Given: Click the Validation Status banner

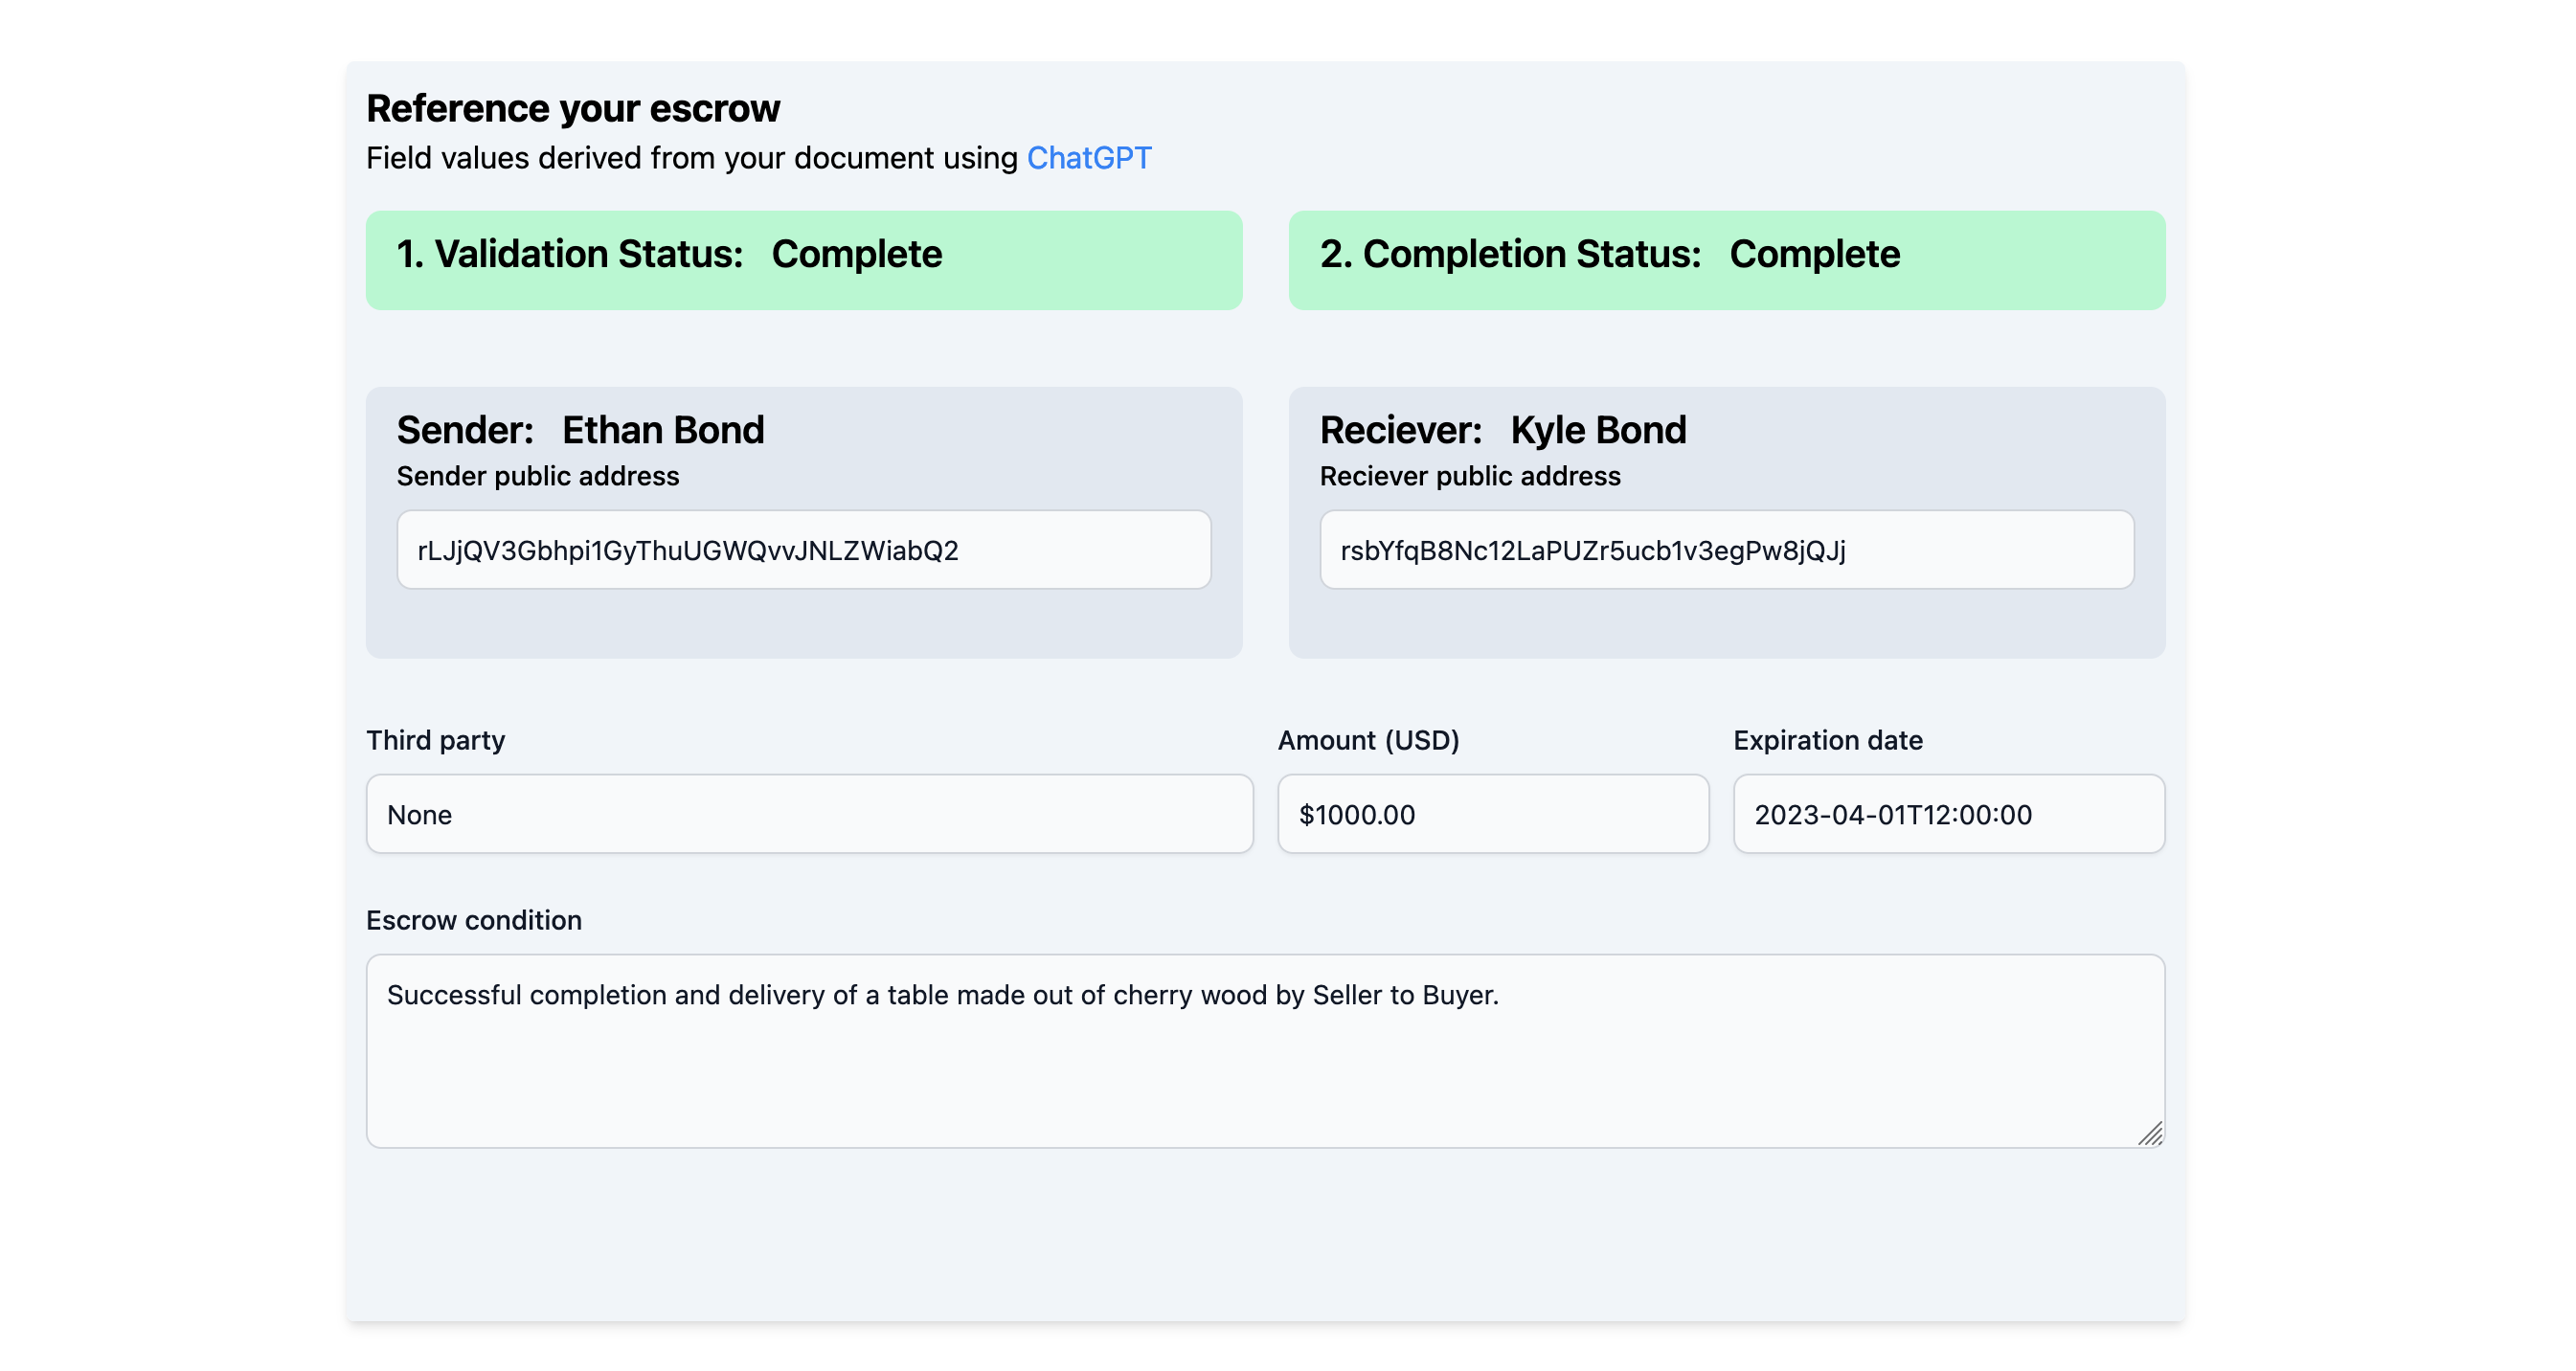Looking at the screenshot, I should click(x=804, y=260).
